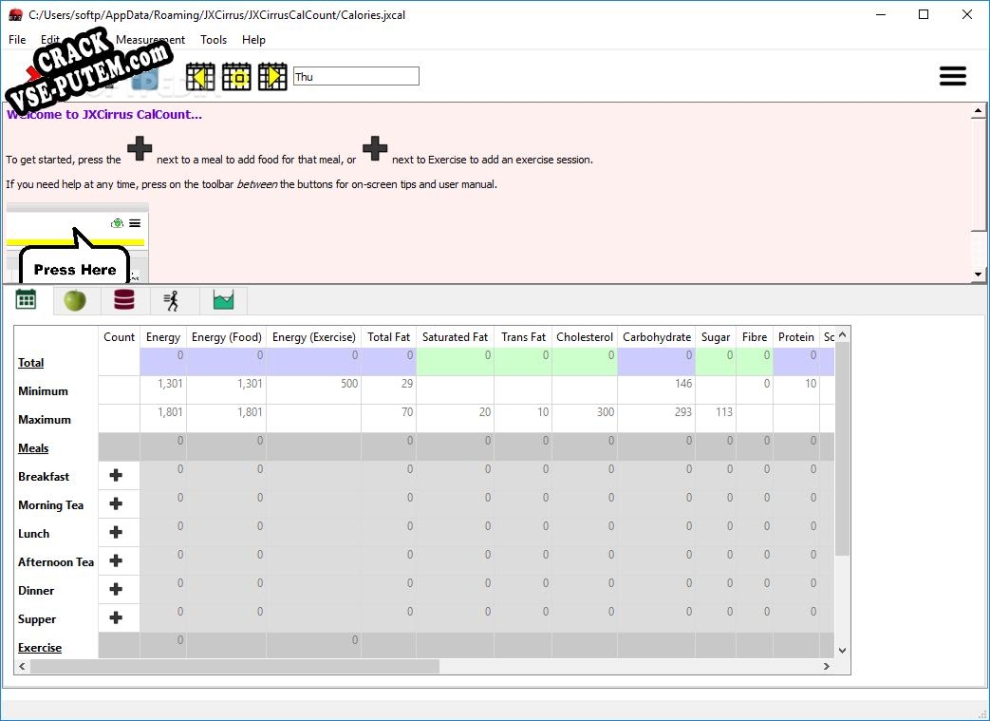Viewport: 990px width, 721px height.
Task: Select the Cholesterol column header
Action: click(585, 337)
